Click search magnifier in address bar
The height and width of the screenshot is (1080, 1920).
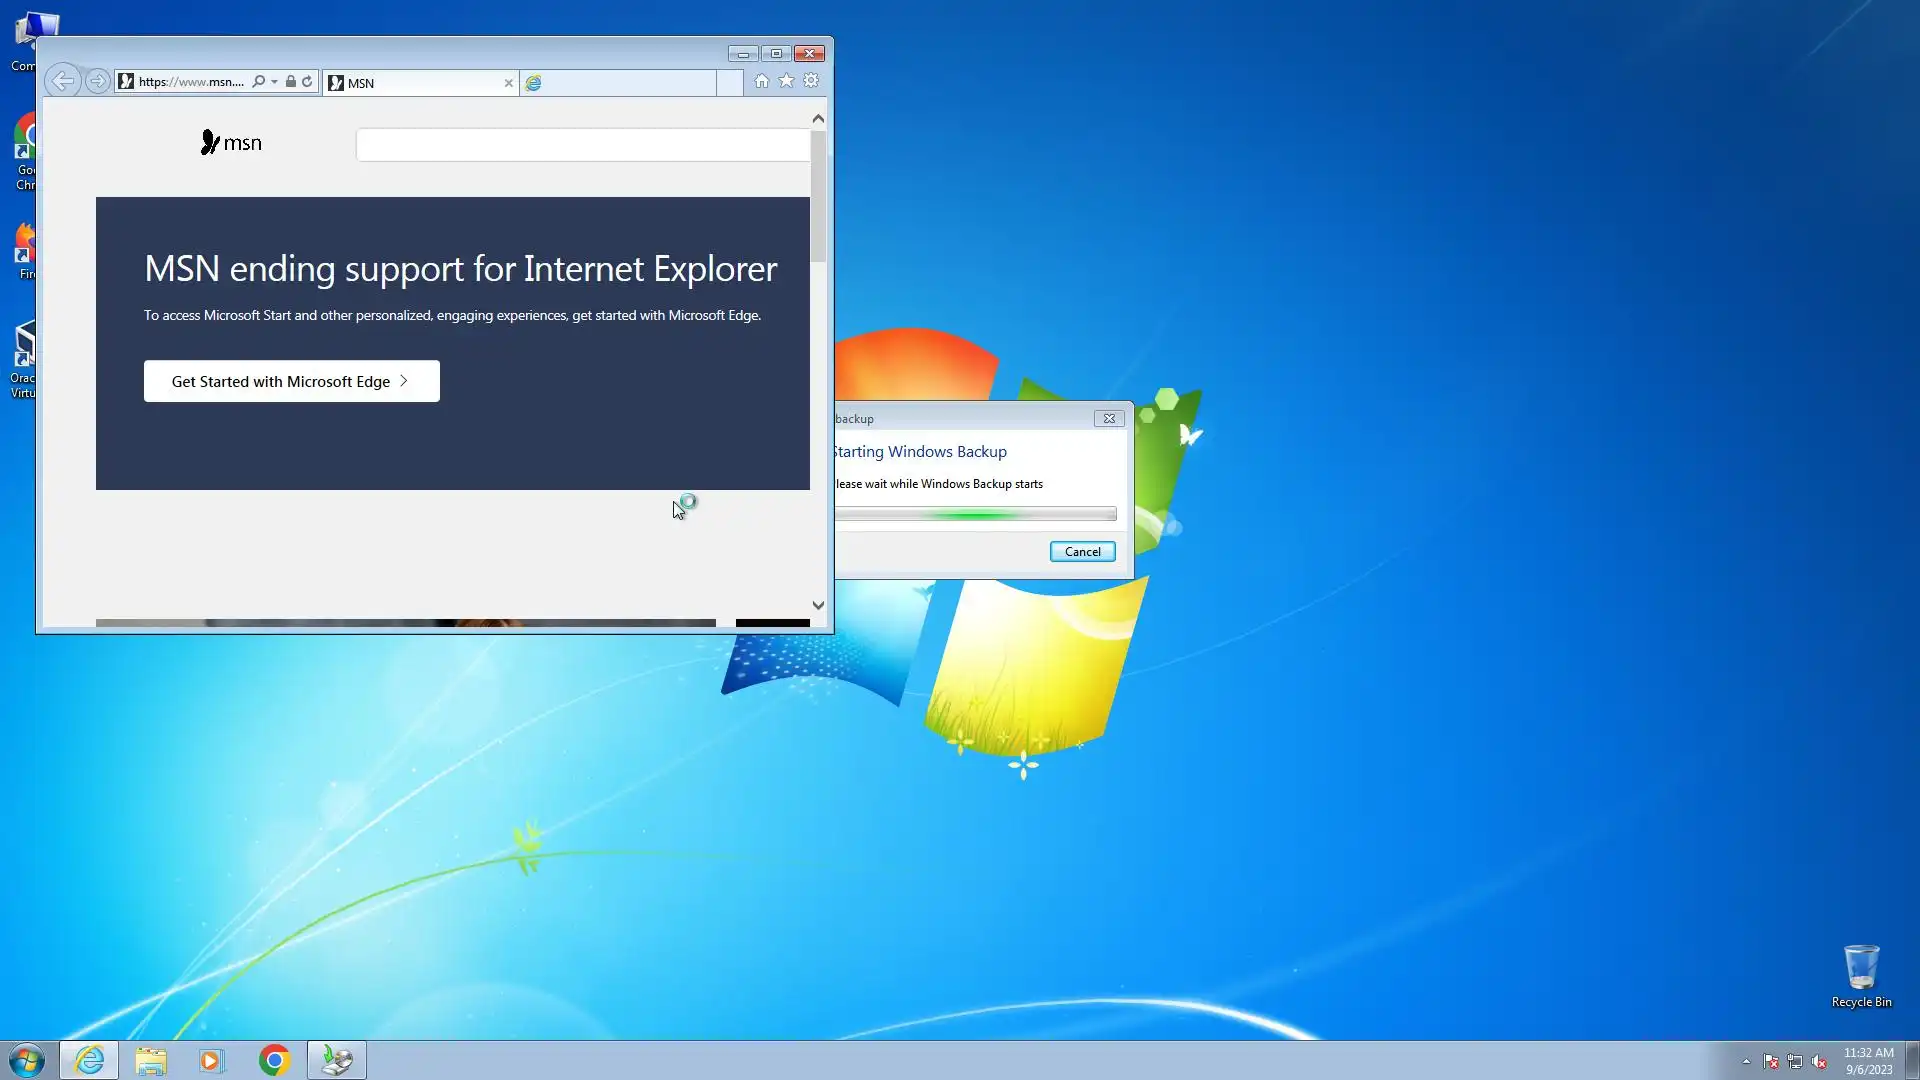point(259,82)
